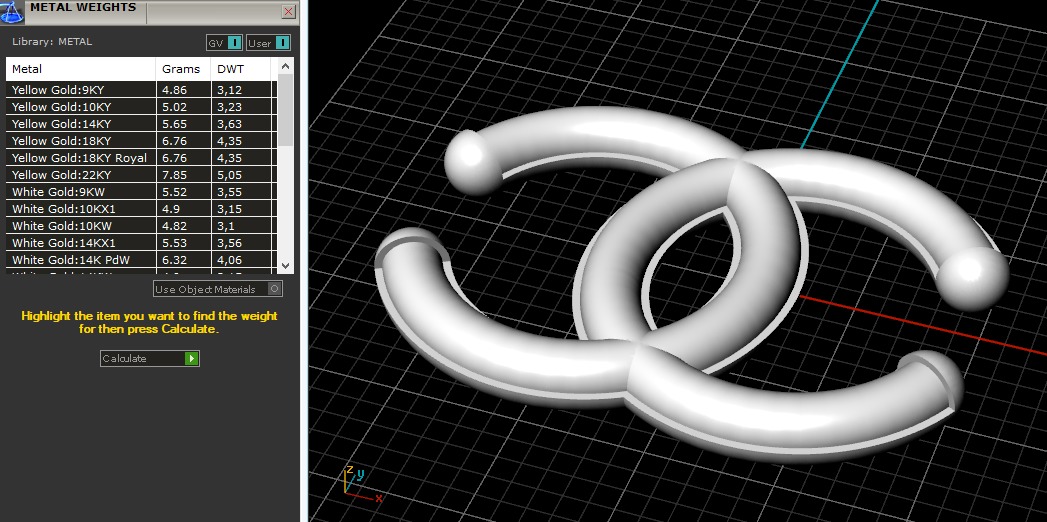Select the Yellow Gold:14KY row
The image size is (1047, 522).
[141, 124]
